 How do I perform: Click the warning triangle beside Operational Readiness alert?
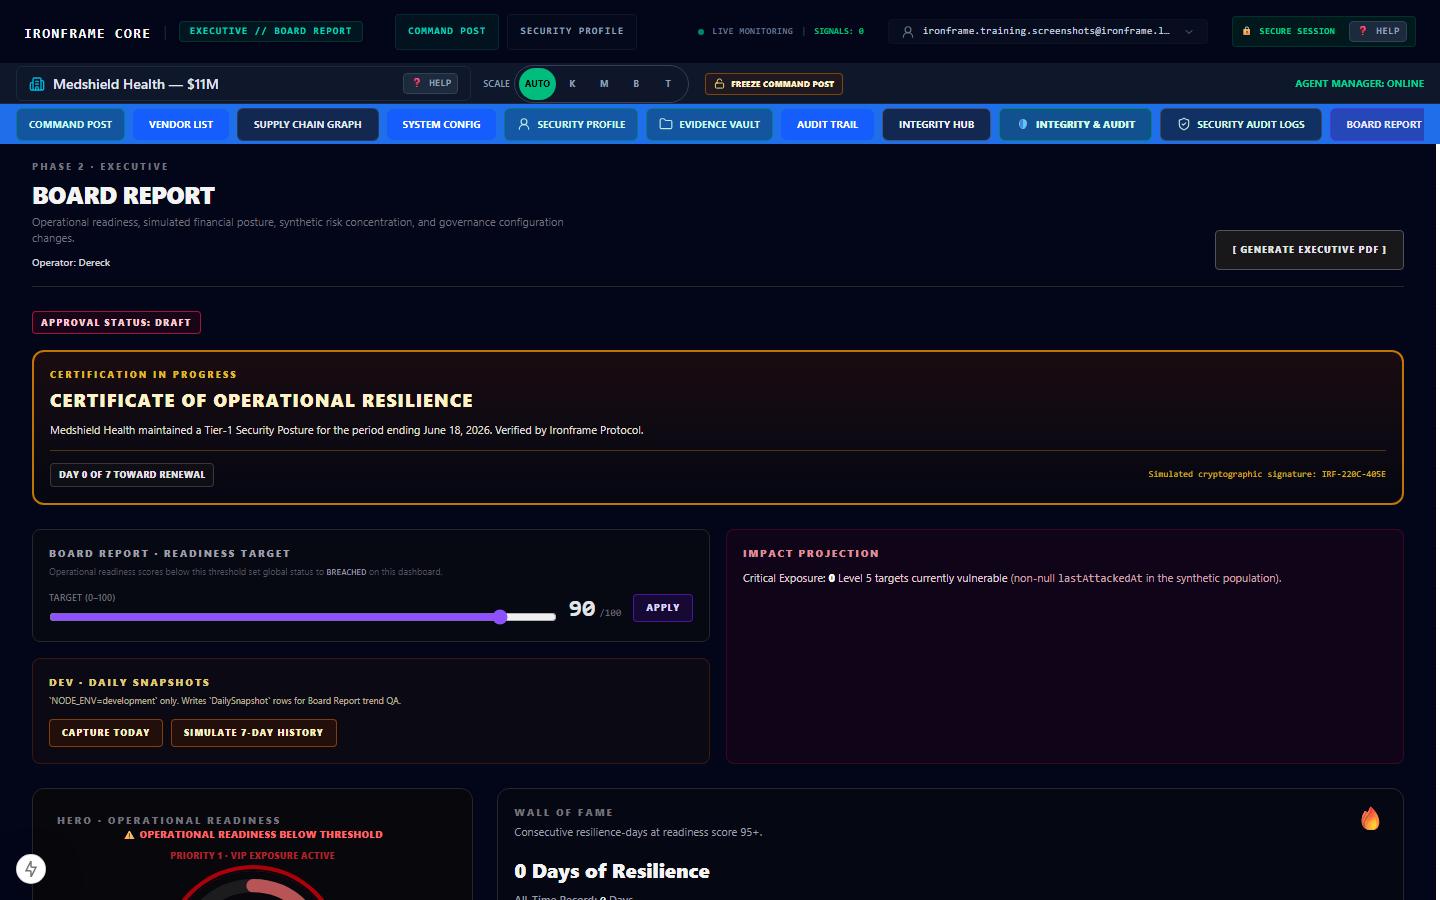coord(129,835)
